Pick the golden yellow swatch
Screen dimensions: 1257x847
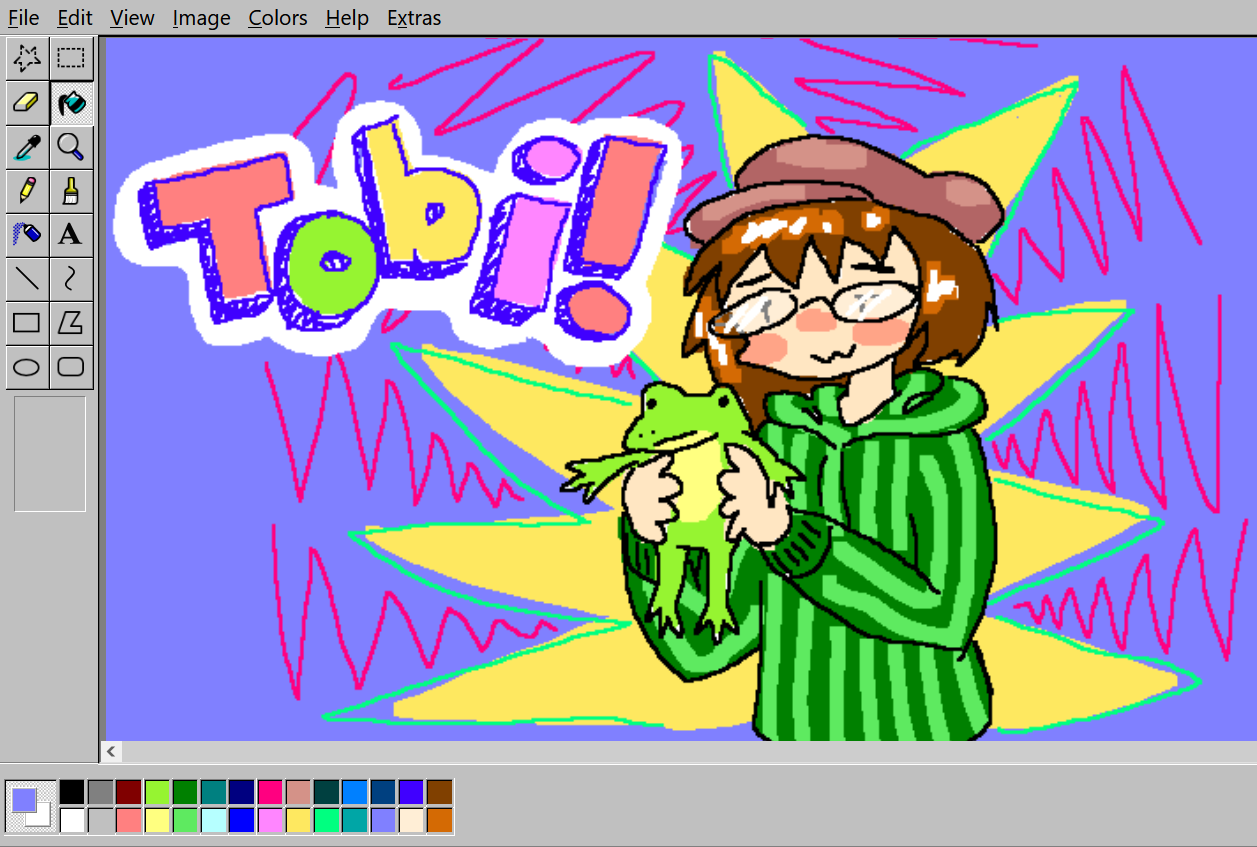(x=298, y=820)
